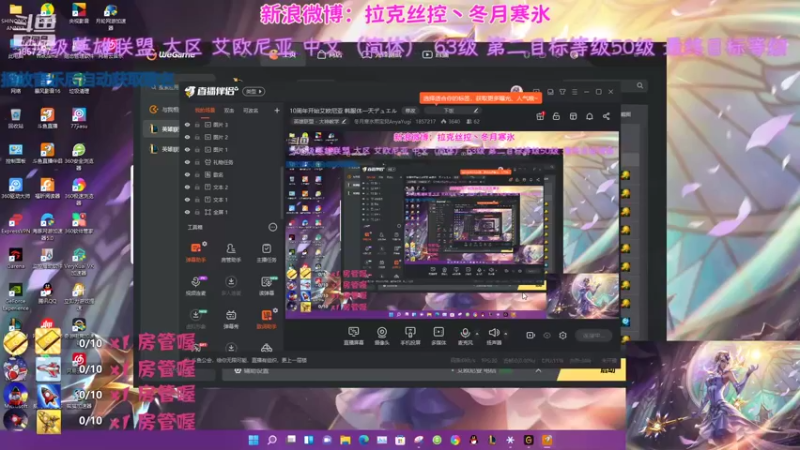The width and height of the screenshot is (800, 450).
Task: Toggle visibility of 文本 2 layer
Action: coord(187,187)
